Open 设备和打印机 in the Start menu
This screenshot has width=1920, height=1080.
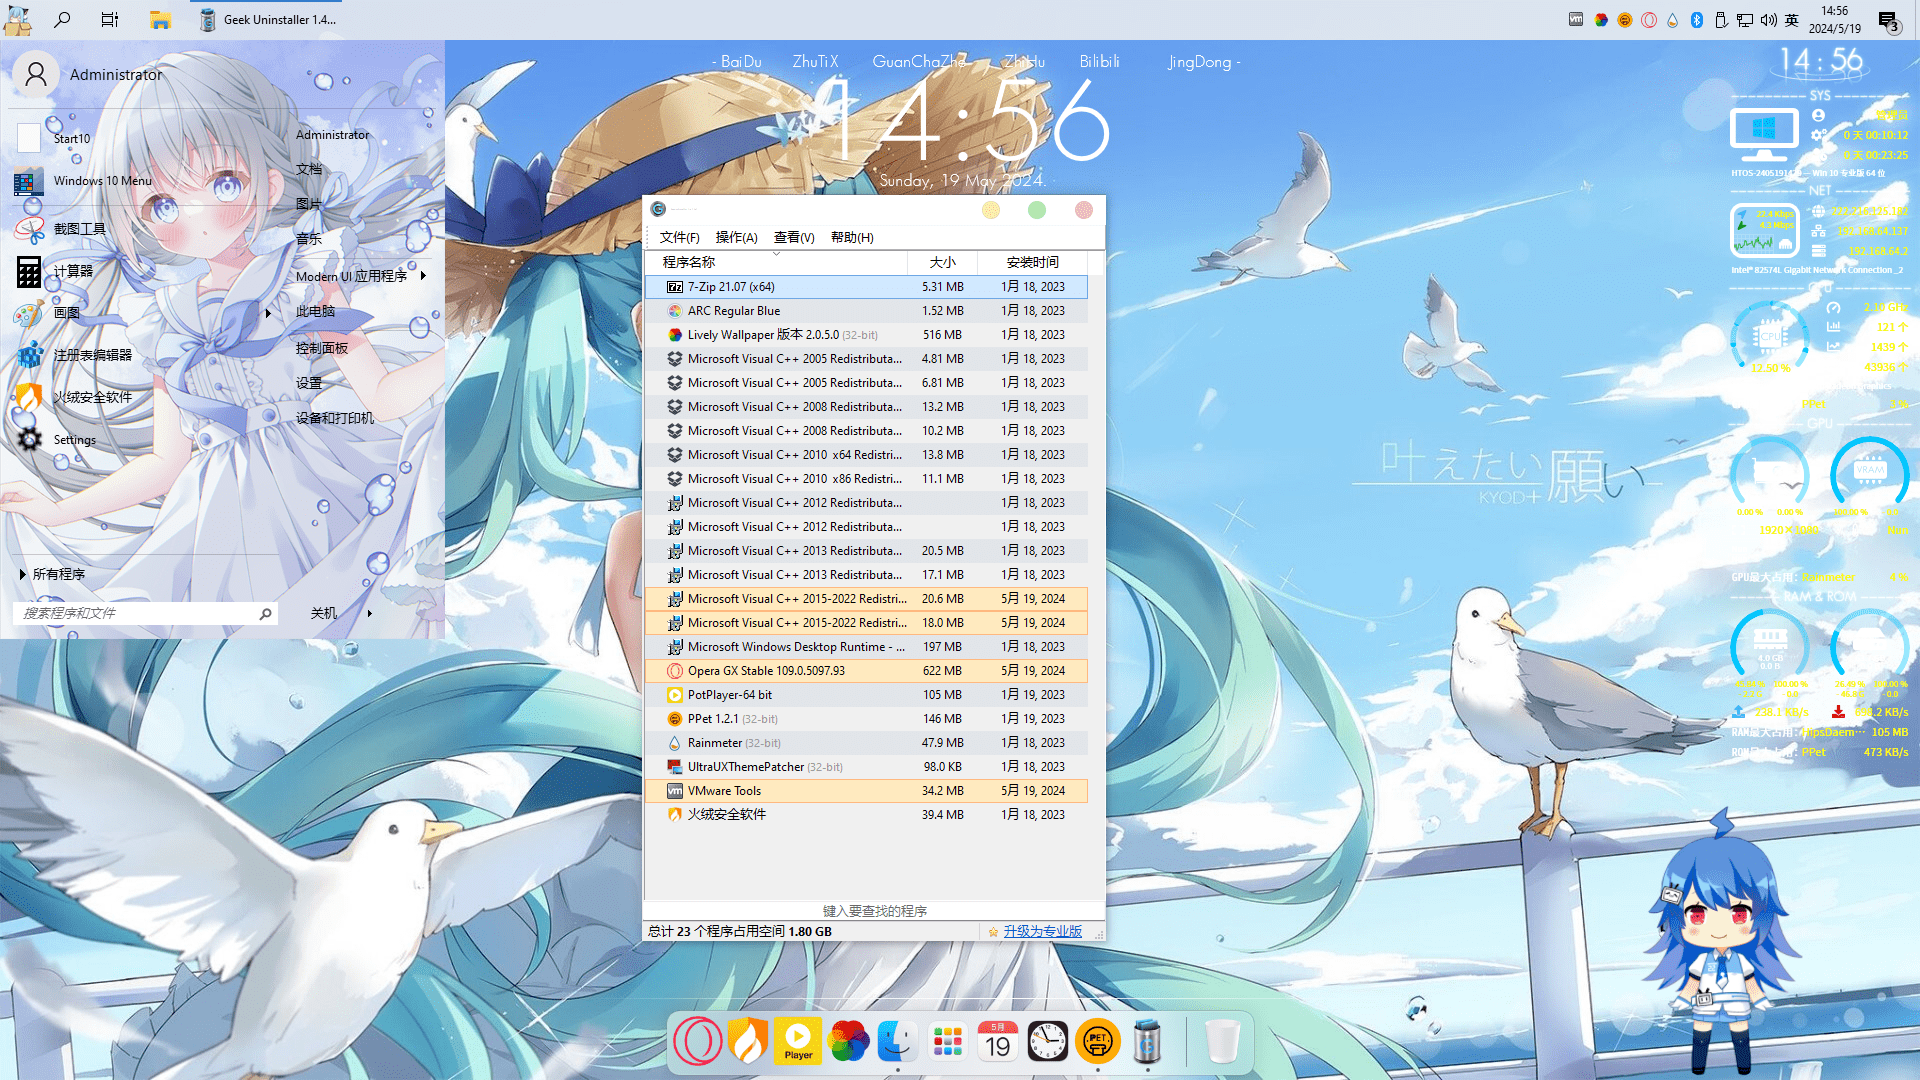(x=334, y=418)
